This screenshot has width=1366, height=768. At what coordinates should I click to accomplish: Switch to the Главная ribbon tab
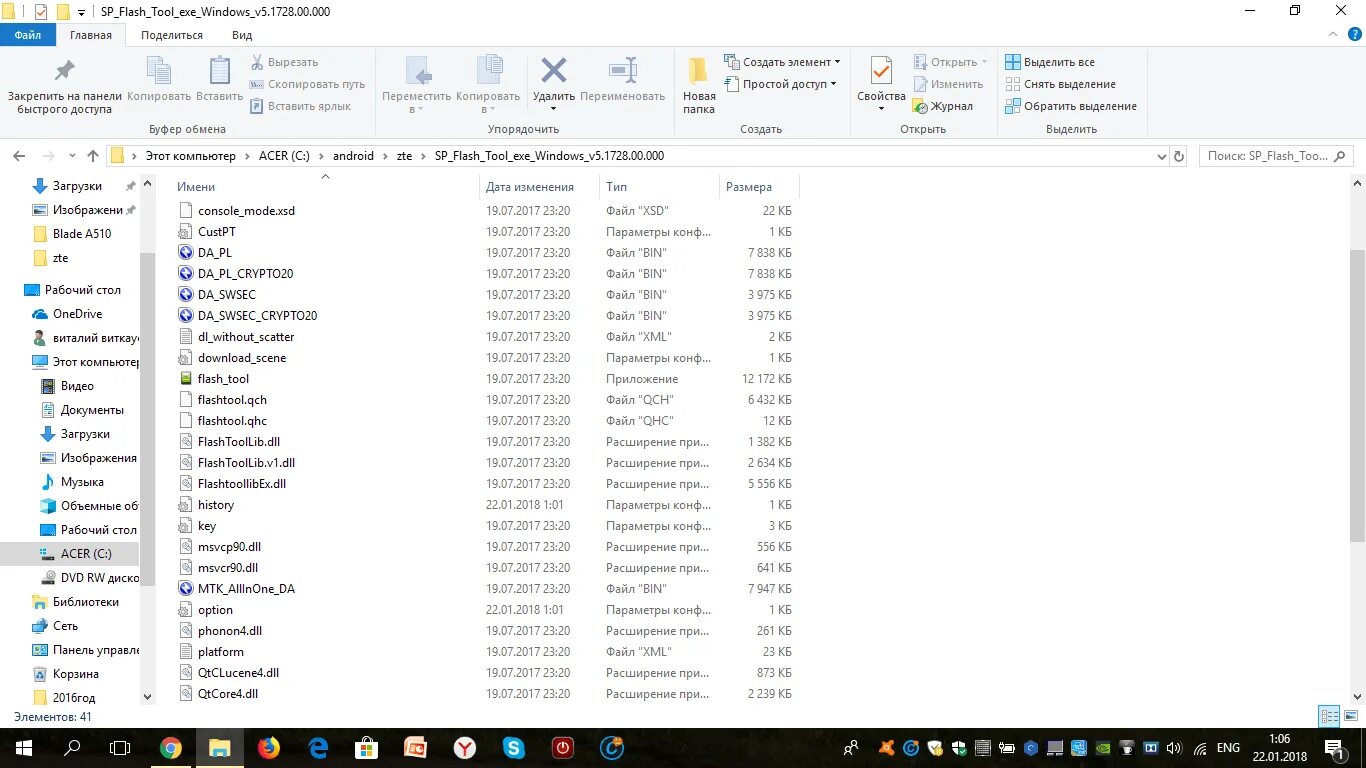tap(91, 35)
